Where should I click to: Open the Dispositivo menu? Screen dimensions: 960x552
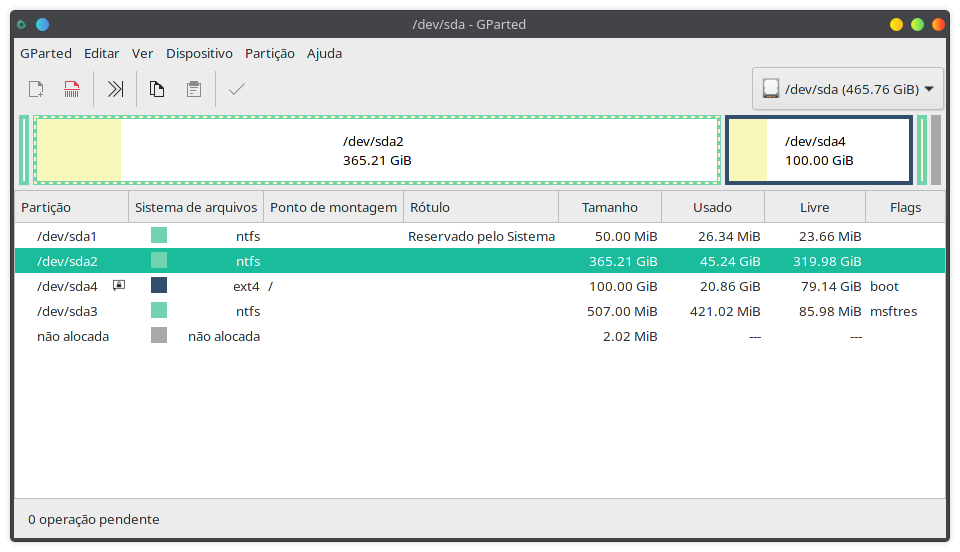(x=200, y=53)
